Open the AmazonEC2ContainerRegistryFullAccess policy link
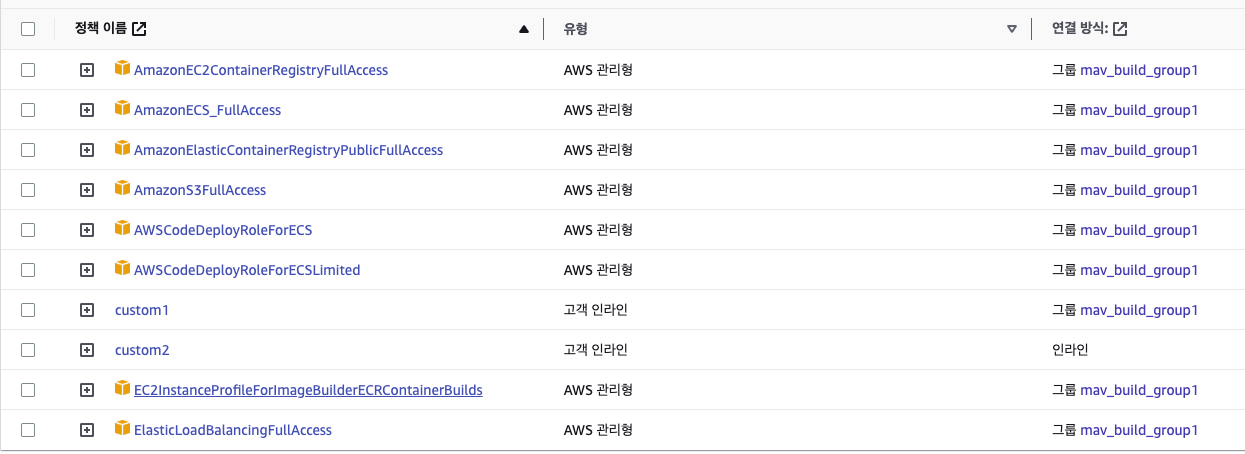 (x=261, y=70)
